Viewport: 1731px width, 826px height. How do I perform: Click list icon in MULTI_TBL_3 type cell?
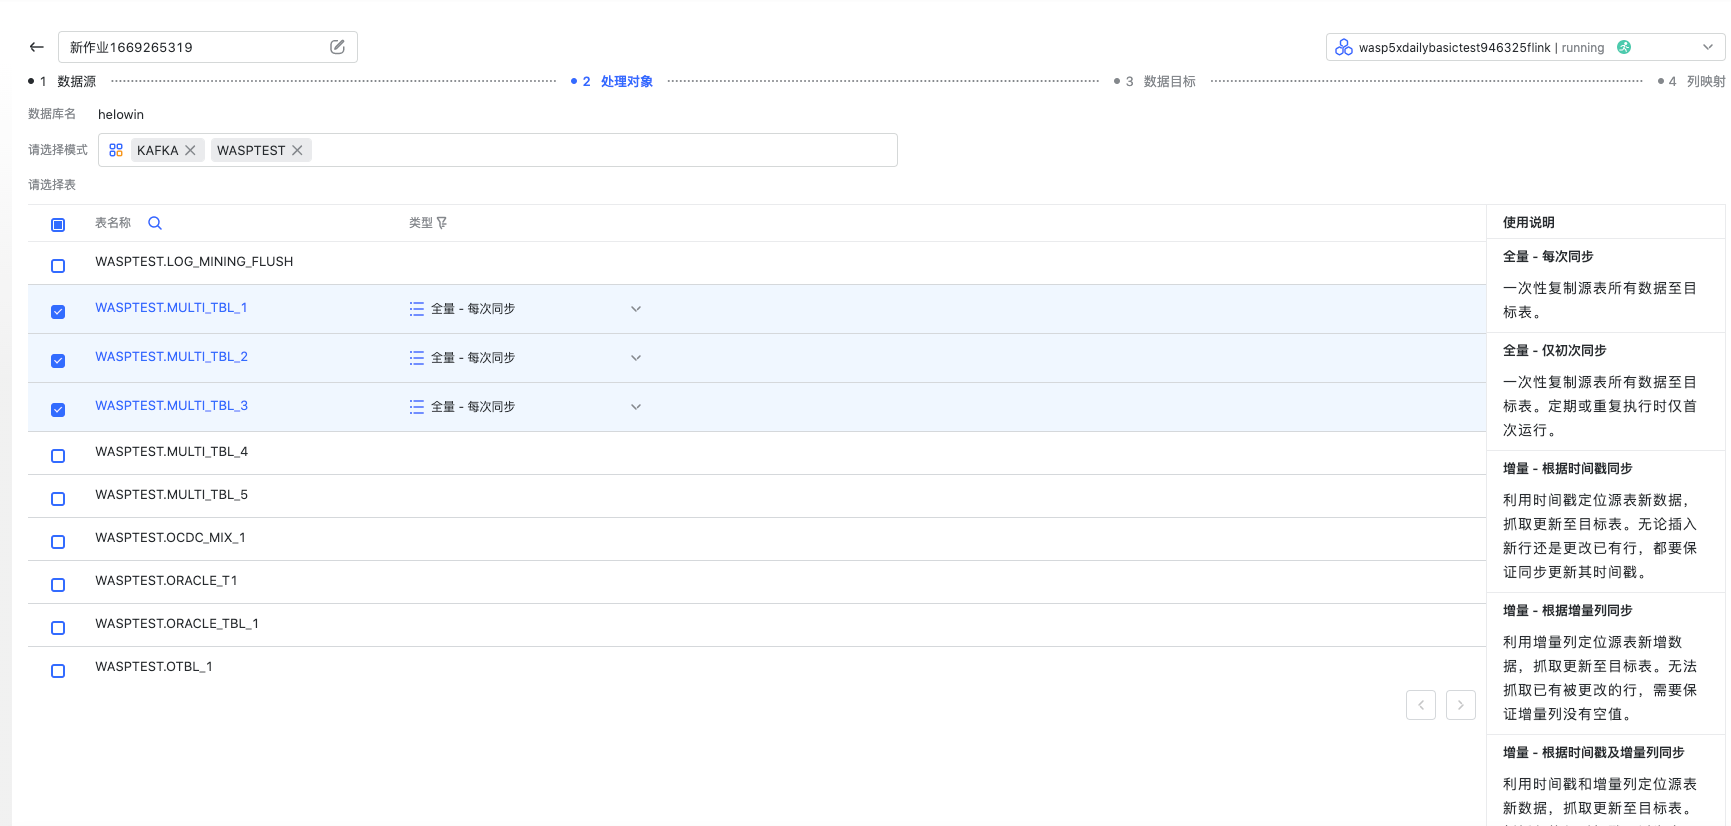point(417,407)
